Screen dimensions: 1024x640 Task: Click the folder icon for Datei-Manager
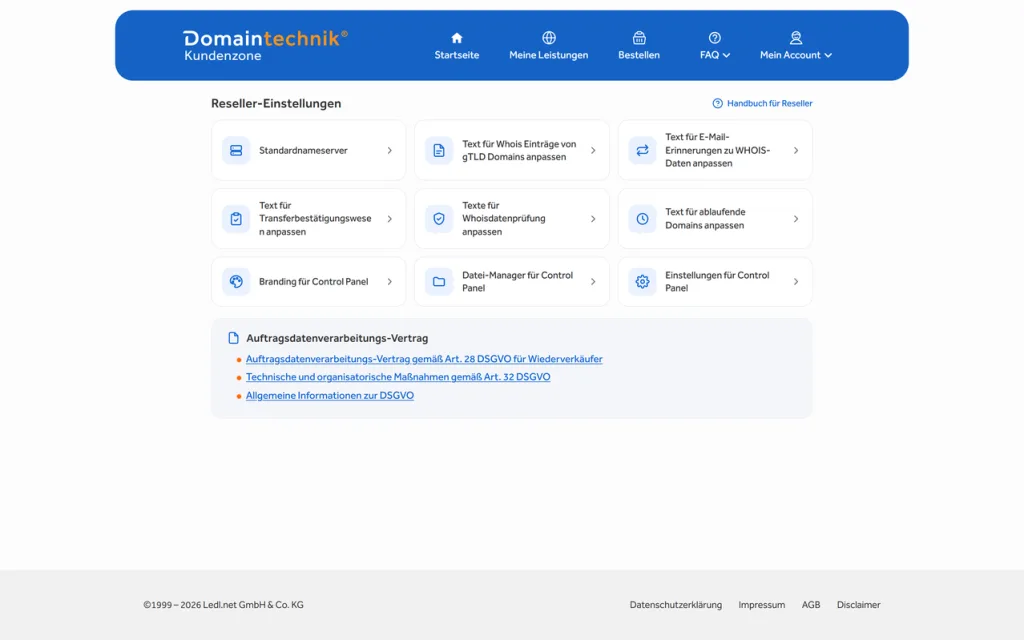(439, 281)
